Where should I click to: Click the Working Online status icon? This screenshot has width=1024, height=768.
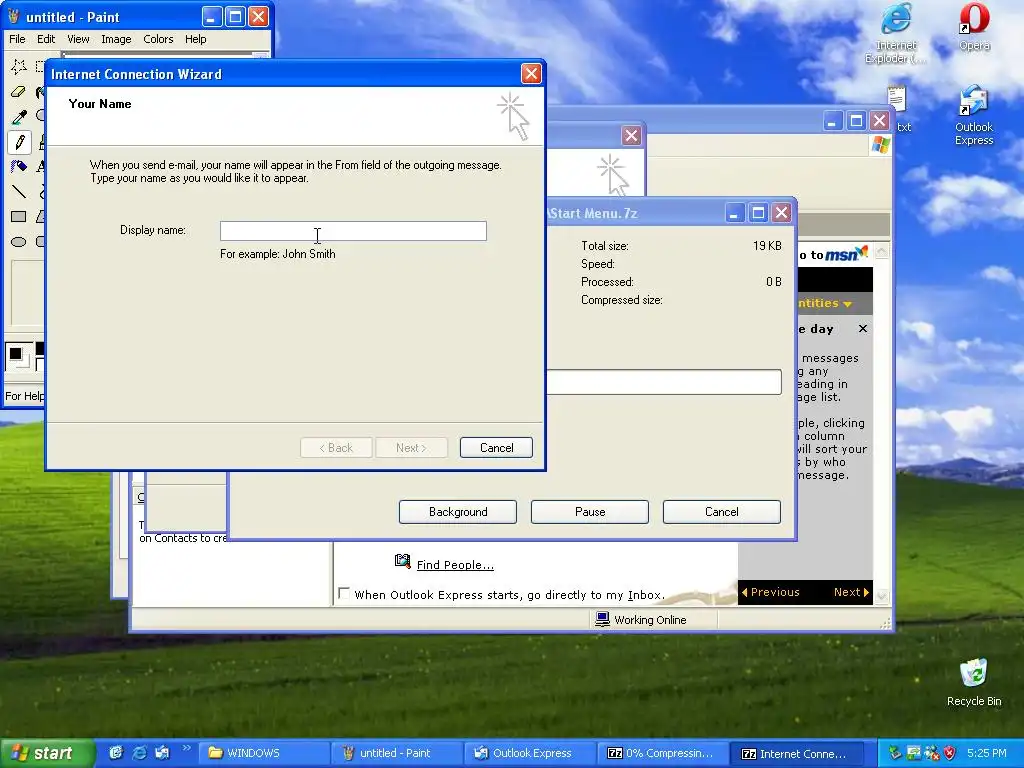click(x=602, y=619)
